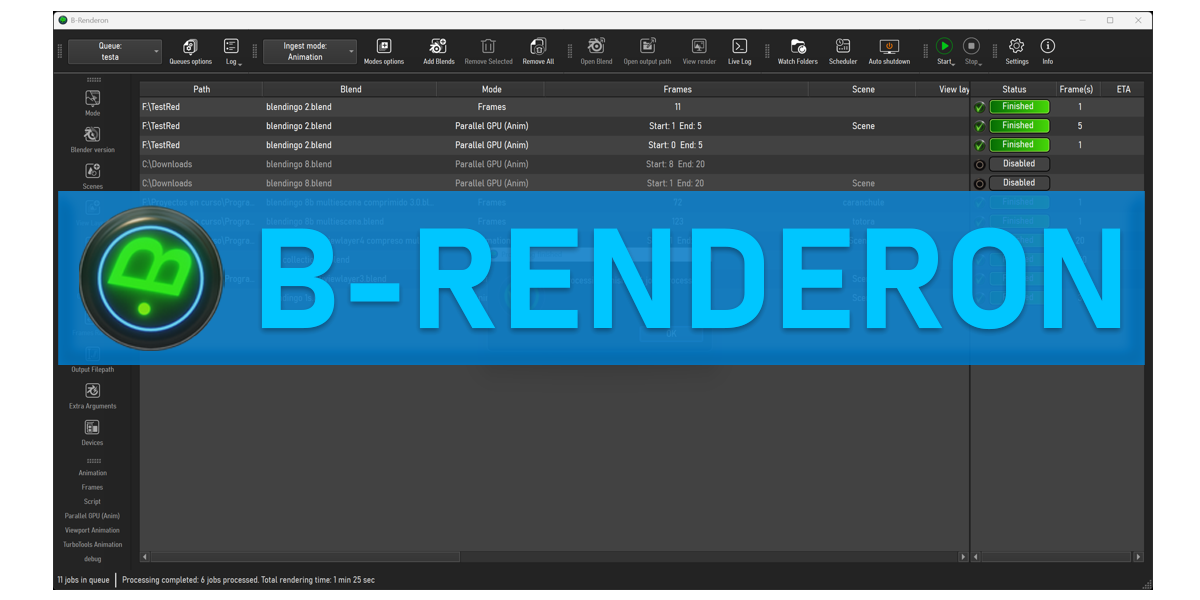Select the Animation mode in sidebar

tap(92, 473)
